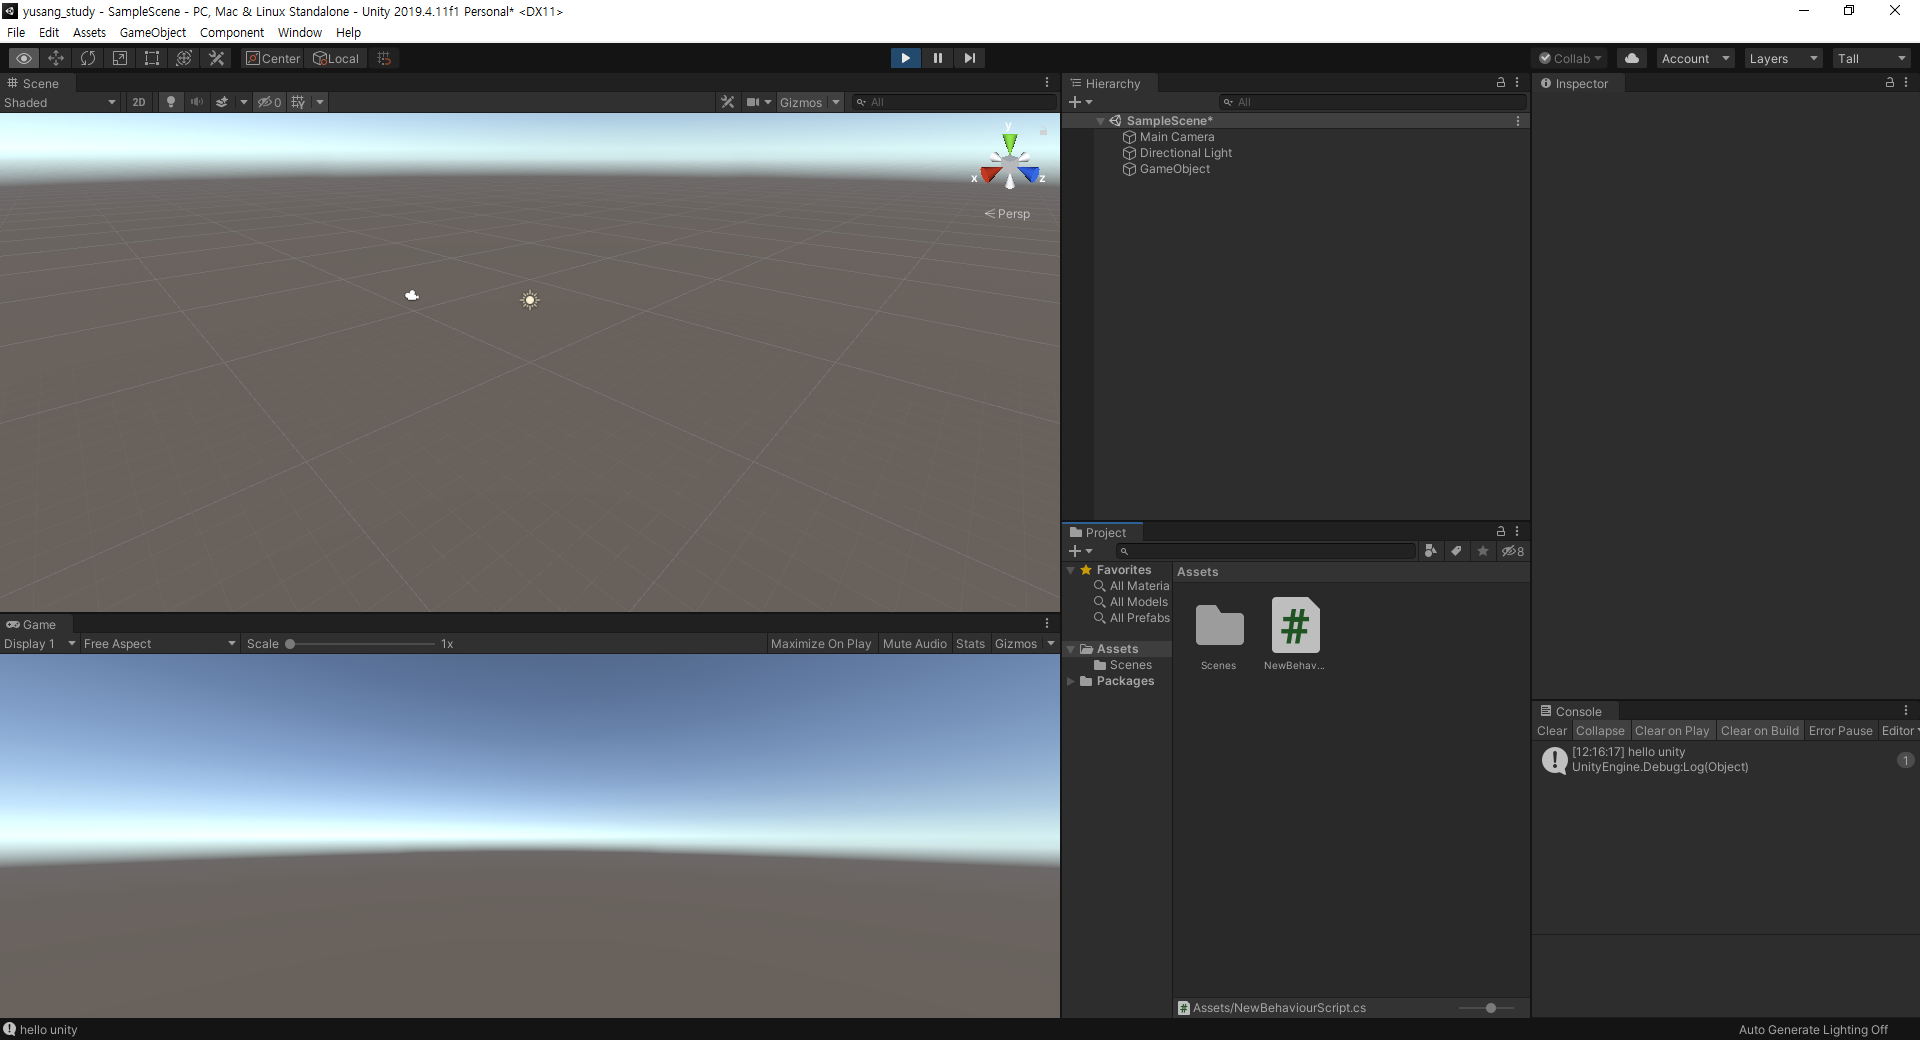This screenshot has height=1040, width=1920.
Task: Switch to the Inspector tab
Action: click(x=1575, y=84)
